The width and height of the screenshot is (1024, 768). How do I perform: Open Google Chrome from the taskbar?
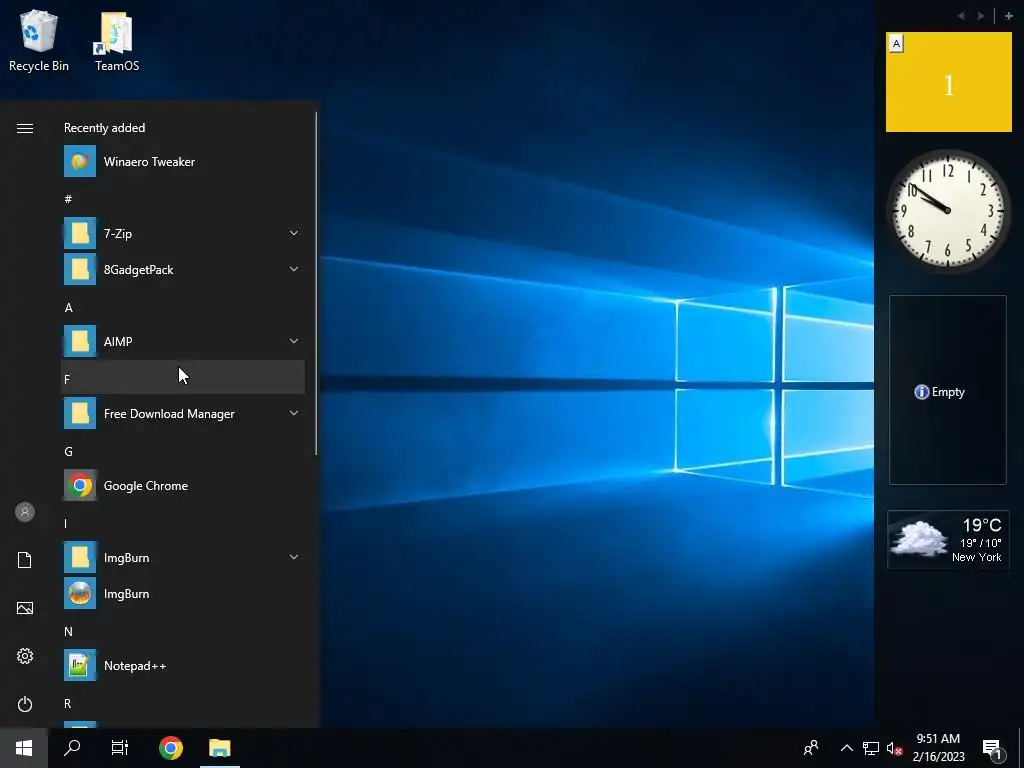click(x=171, y=748)
